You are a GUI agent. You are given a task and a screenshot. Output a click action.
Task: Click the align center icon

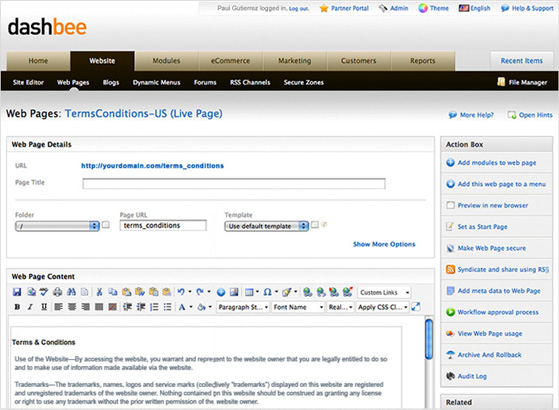pyautogui.click(x=72, y=307)
